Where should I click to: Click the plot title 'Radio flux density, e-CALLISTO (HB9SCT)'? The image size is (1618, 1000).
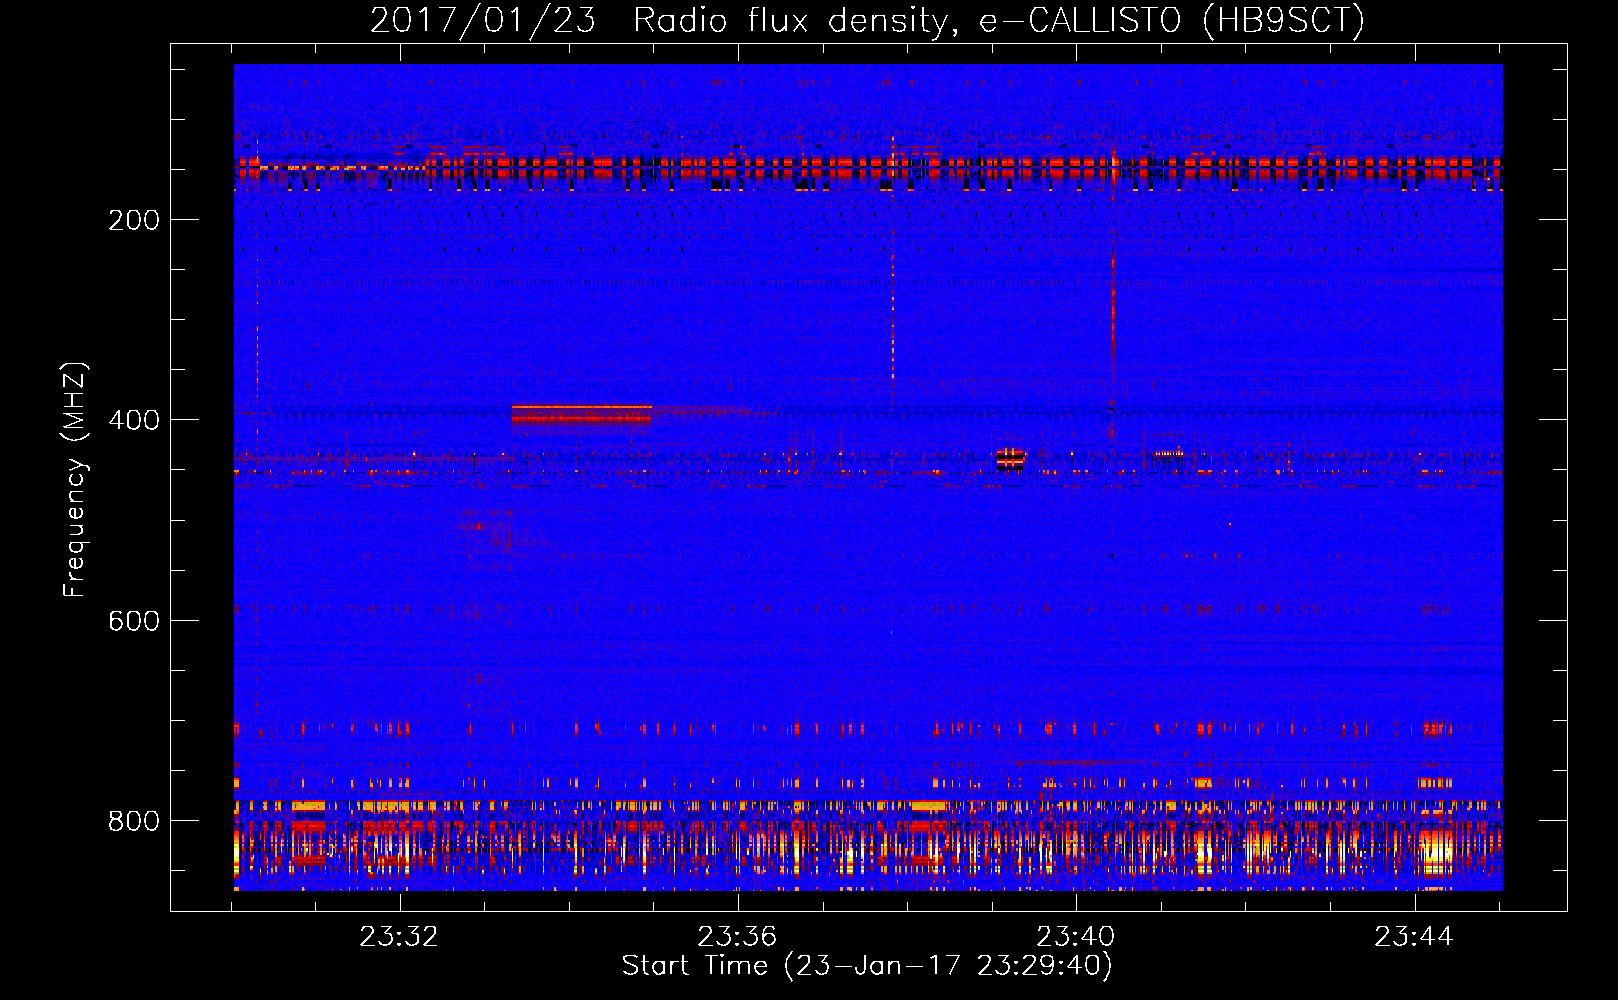(x=999, y=20)
